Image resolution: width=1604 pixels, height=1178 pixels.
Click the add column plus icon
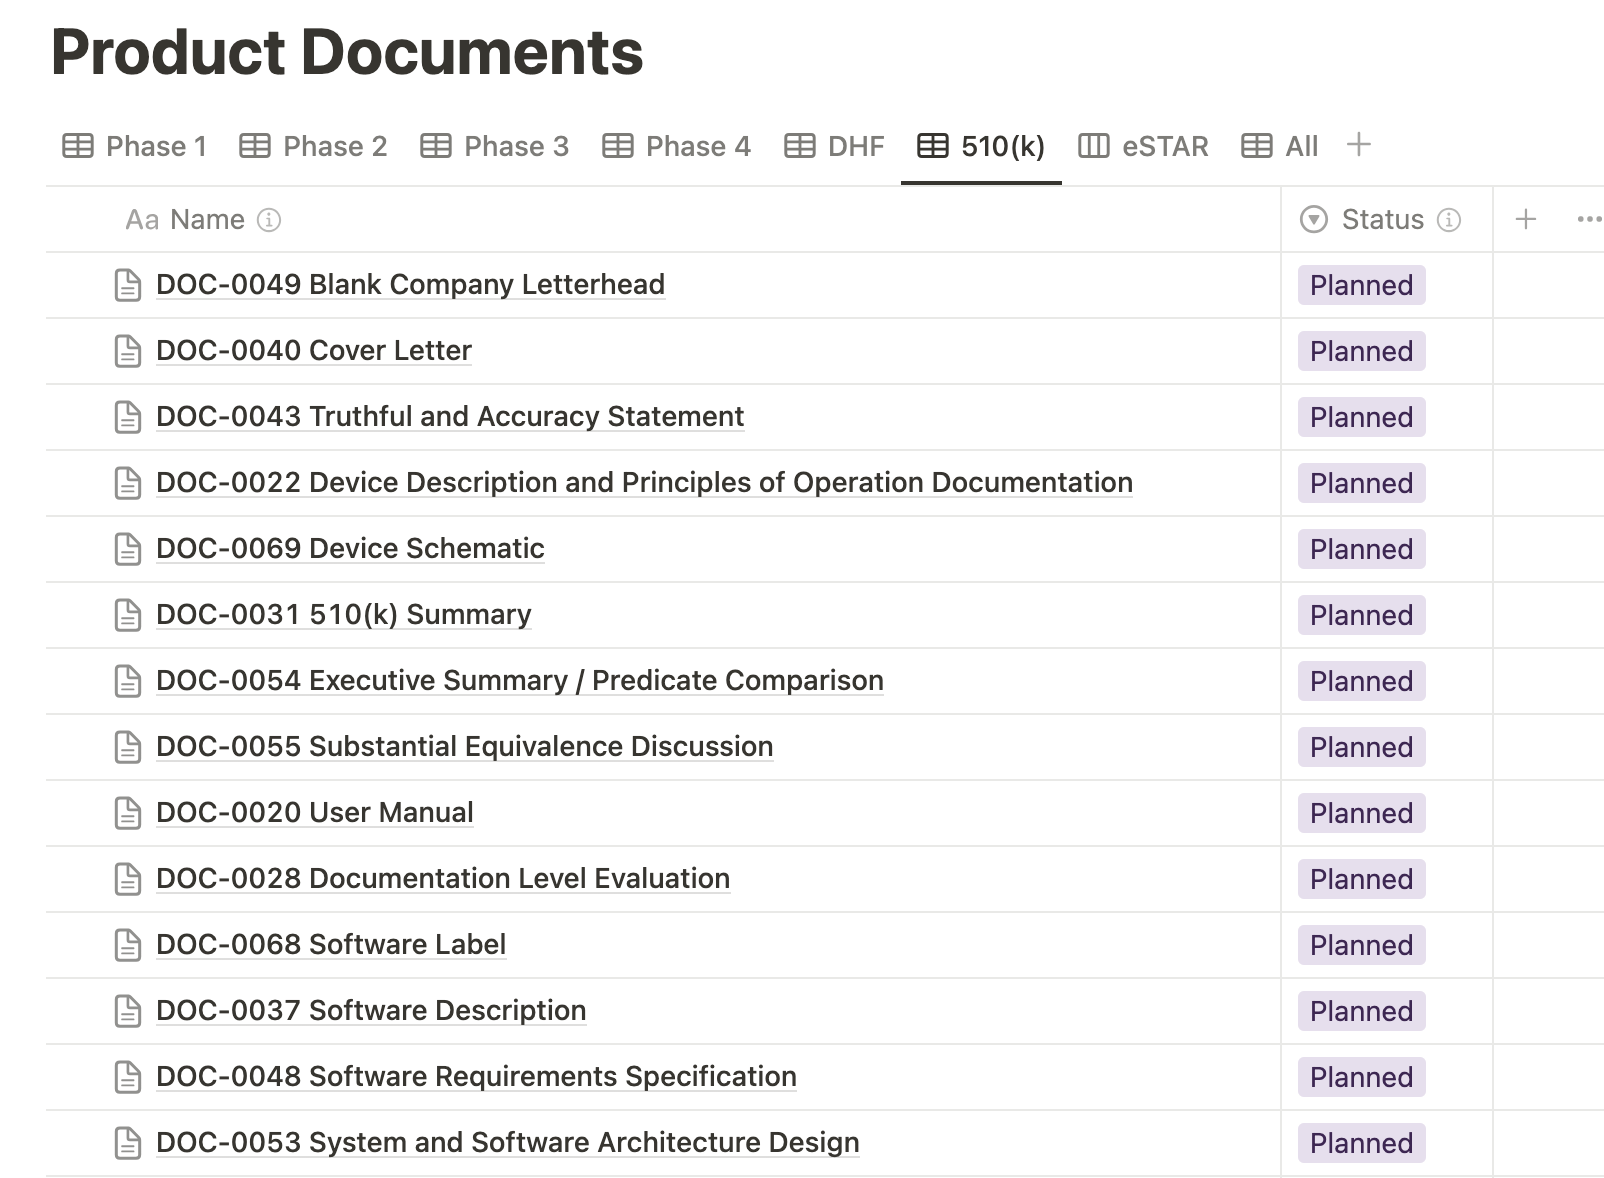tap(1525, 219)
